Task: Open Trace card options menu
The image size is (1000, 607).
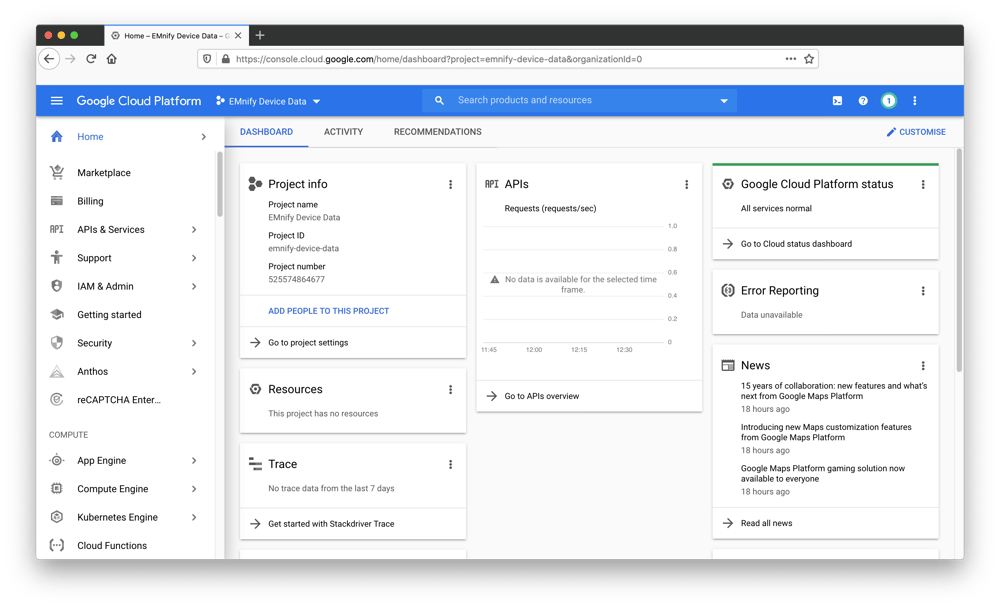Action: (x=450, y=464)
